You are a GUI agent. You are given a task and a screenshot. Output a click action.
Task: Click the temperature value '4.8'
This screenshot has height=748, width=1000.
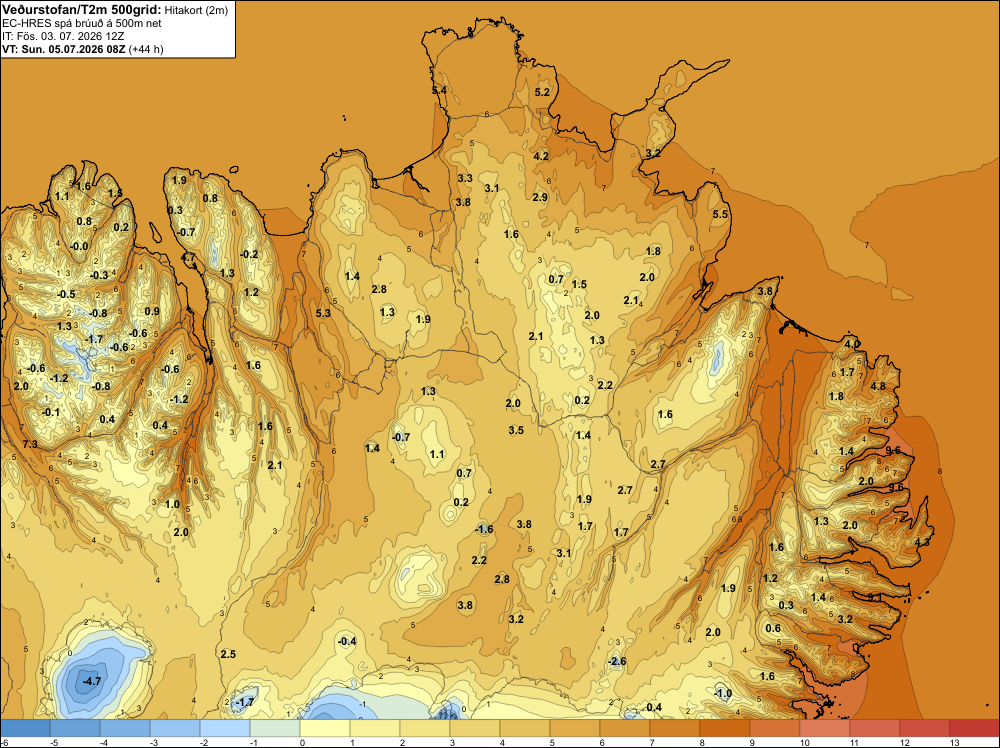878,386
